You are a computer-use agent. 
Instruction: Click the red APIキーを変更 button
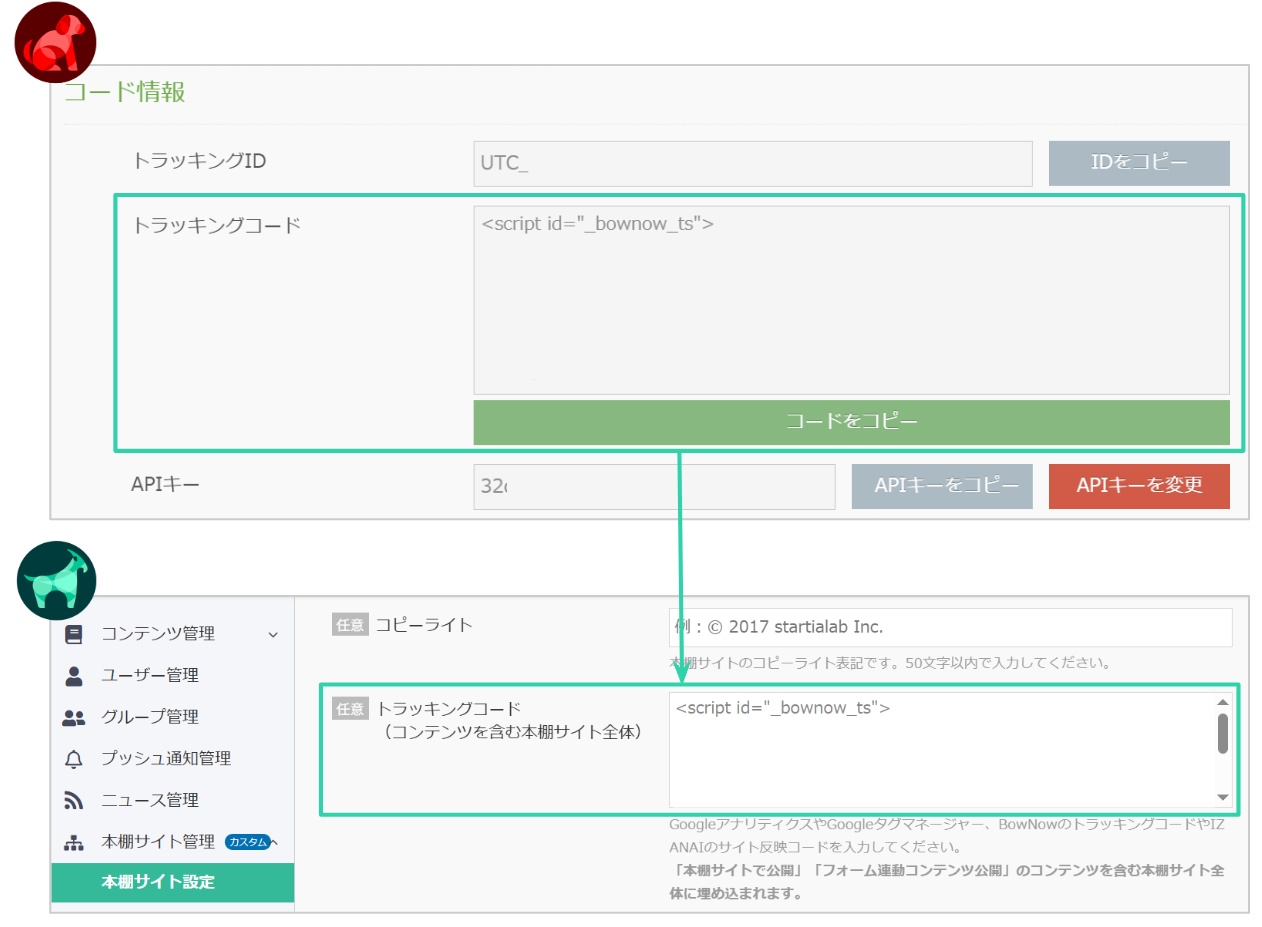[x=1138, y=486]
